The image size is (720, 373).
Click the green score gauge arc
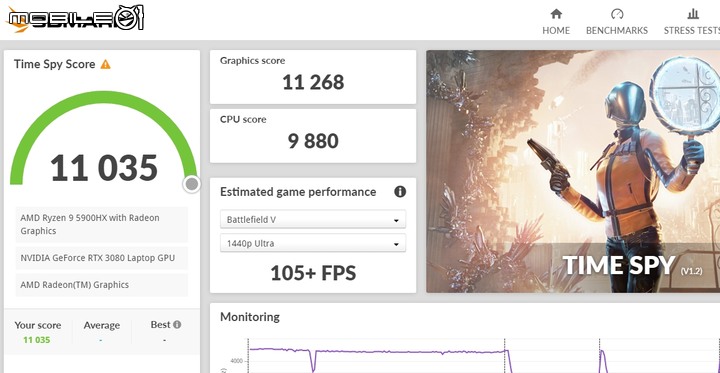104,98
